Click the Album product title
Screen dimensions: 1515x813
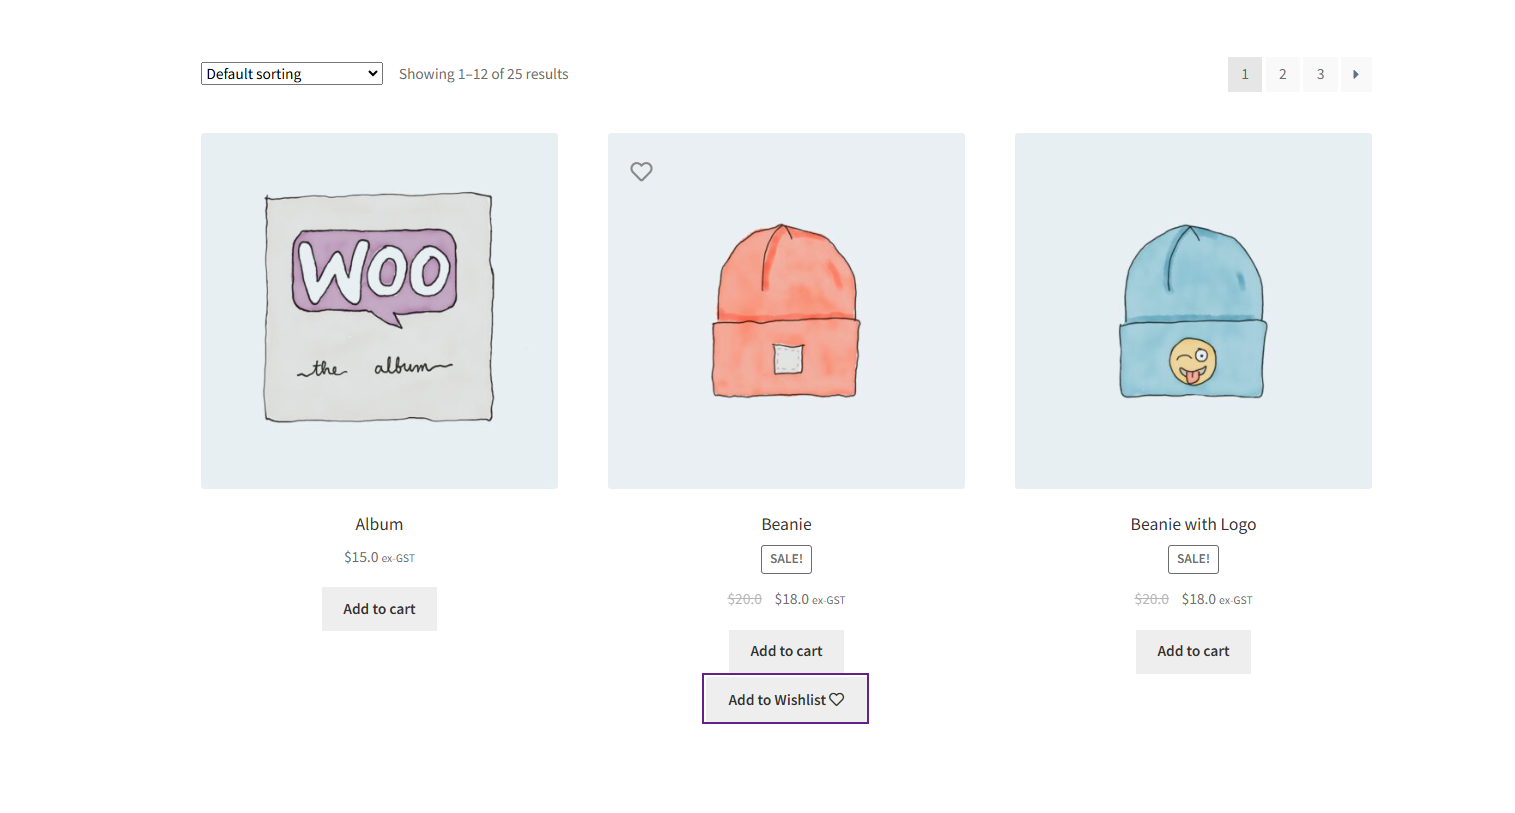[379, 524]
